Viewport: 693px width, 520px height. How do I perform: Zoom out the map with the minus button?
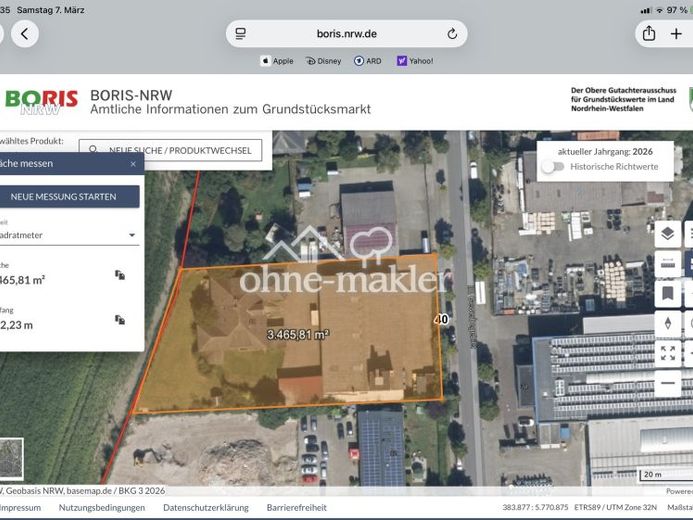coord(667,383)
